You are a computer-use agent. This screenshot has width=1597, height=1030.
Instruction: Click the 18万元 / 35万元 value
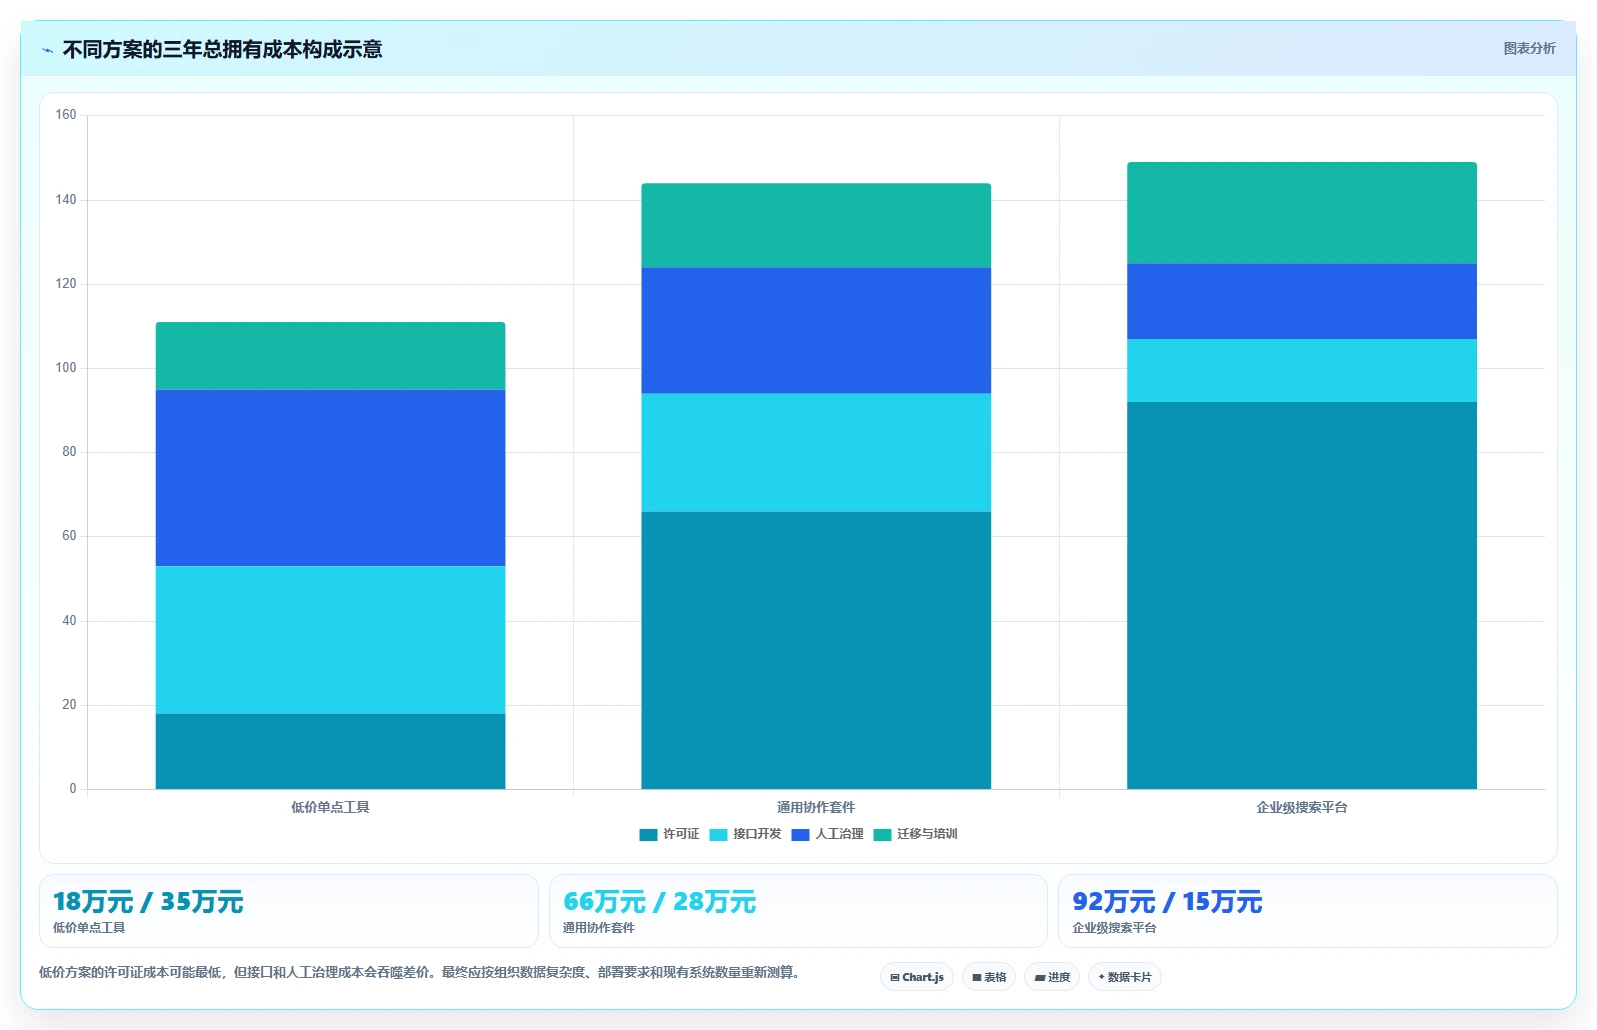(x=148, y=902)
